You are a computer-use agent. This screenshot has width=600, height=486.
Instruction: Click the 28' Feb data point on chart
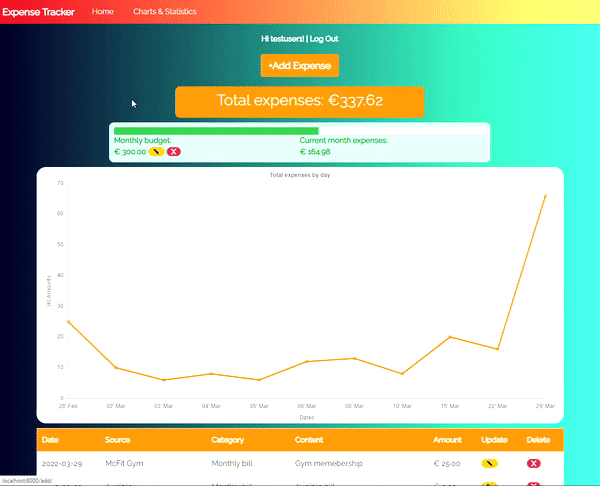[68, 321]
